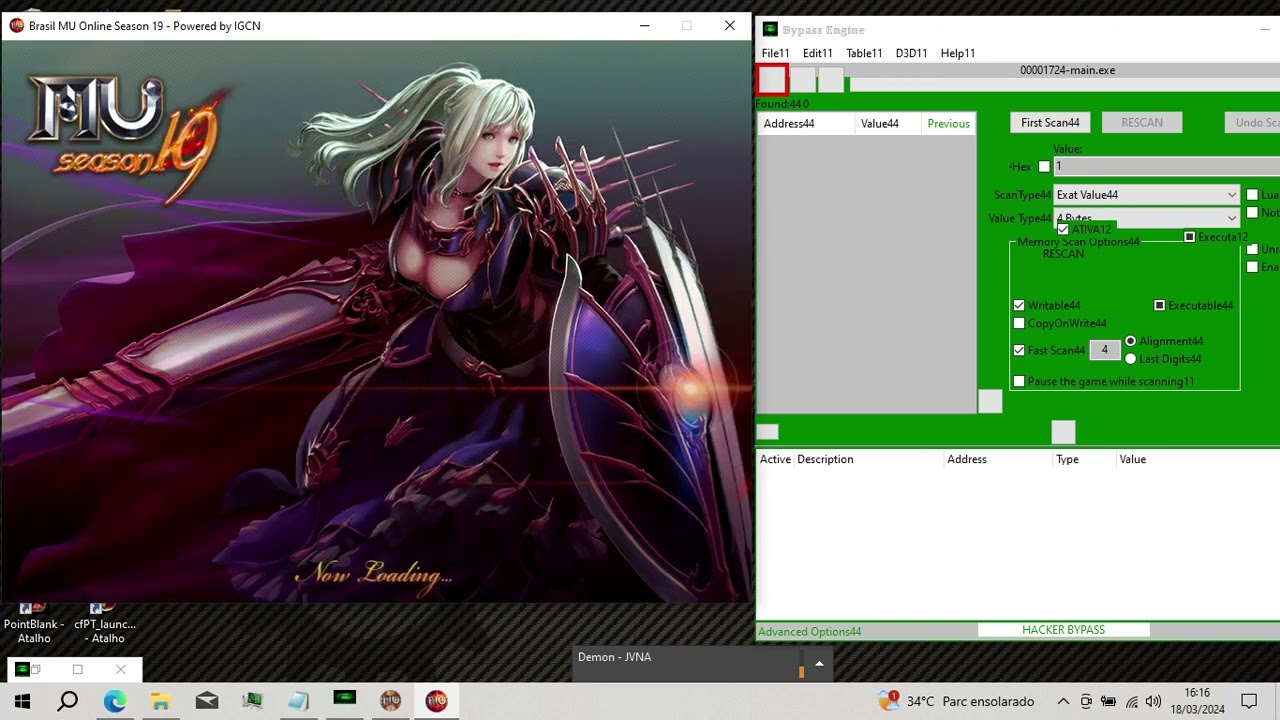
Task: Open the Windows Start menu
Action: click(22, 701)
